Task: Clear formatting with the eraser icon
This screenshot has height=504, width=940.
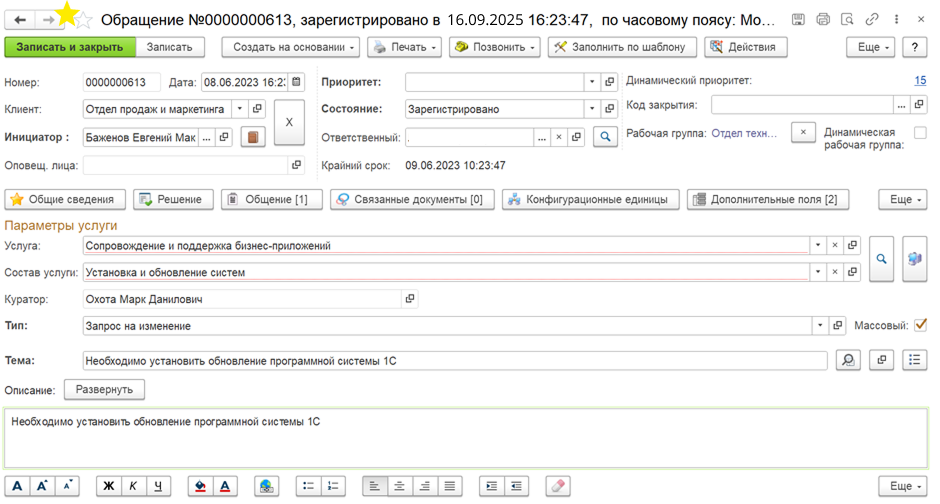Action: pos(558,486)
